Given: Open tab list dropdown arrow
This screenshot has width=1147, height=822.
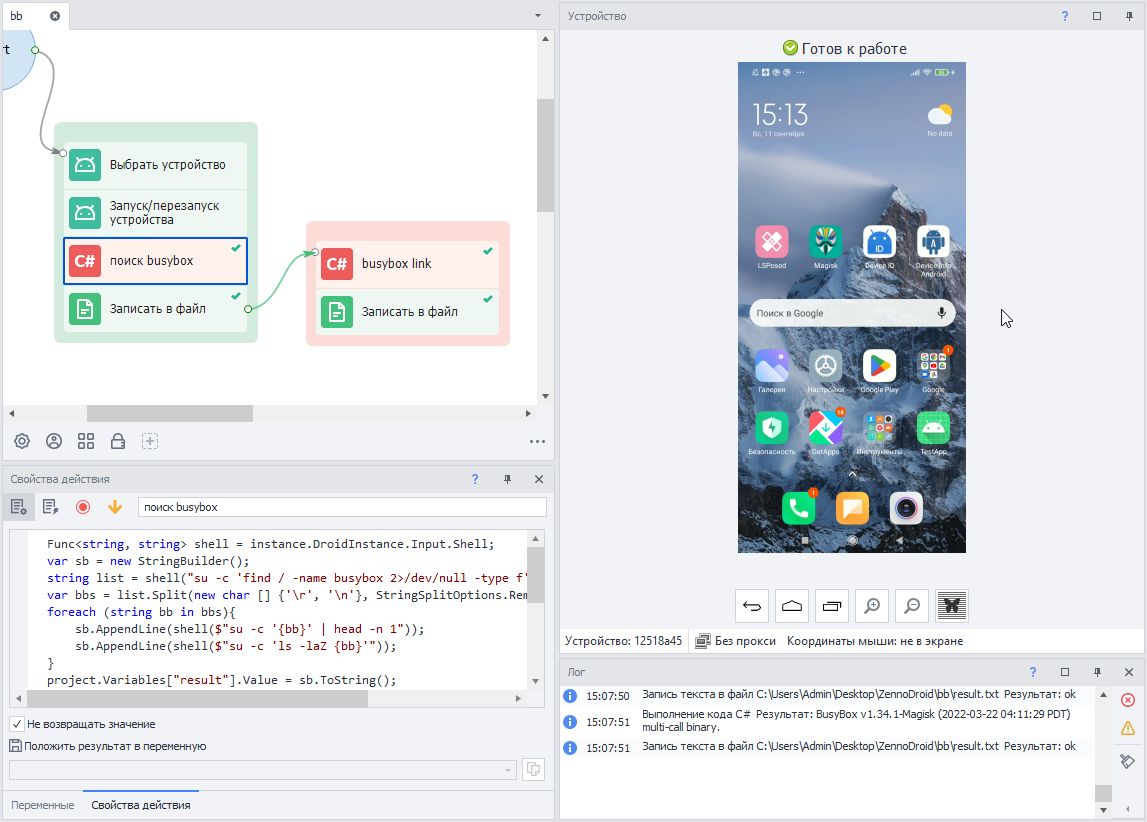Looking at the screenshot, I should pyautogui.click(x=538, y=16).
